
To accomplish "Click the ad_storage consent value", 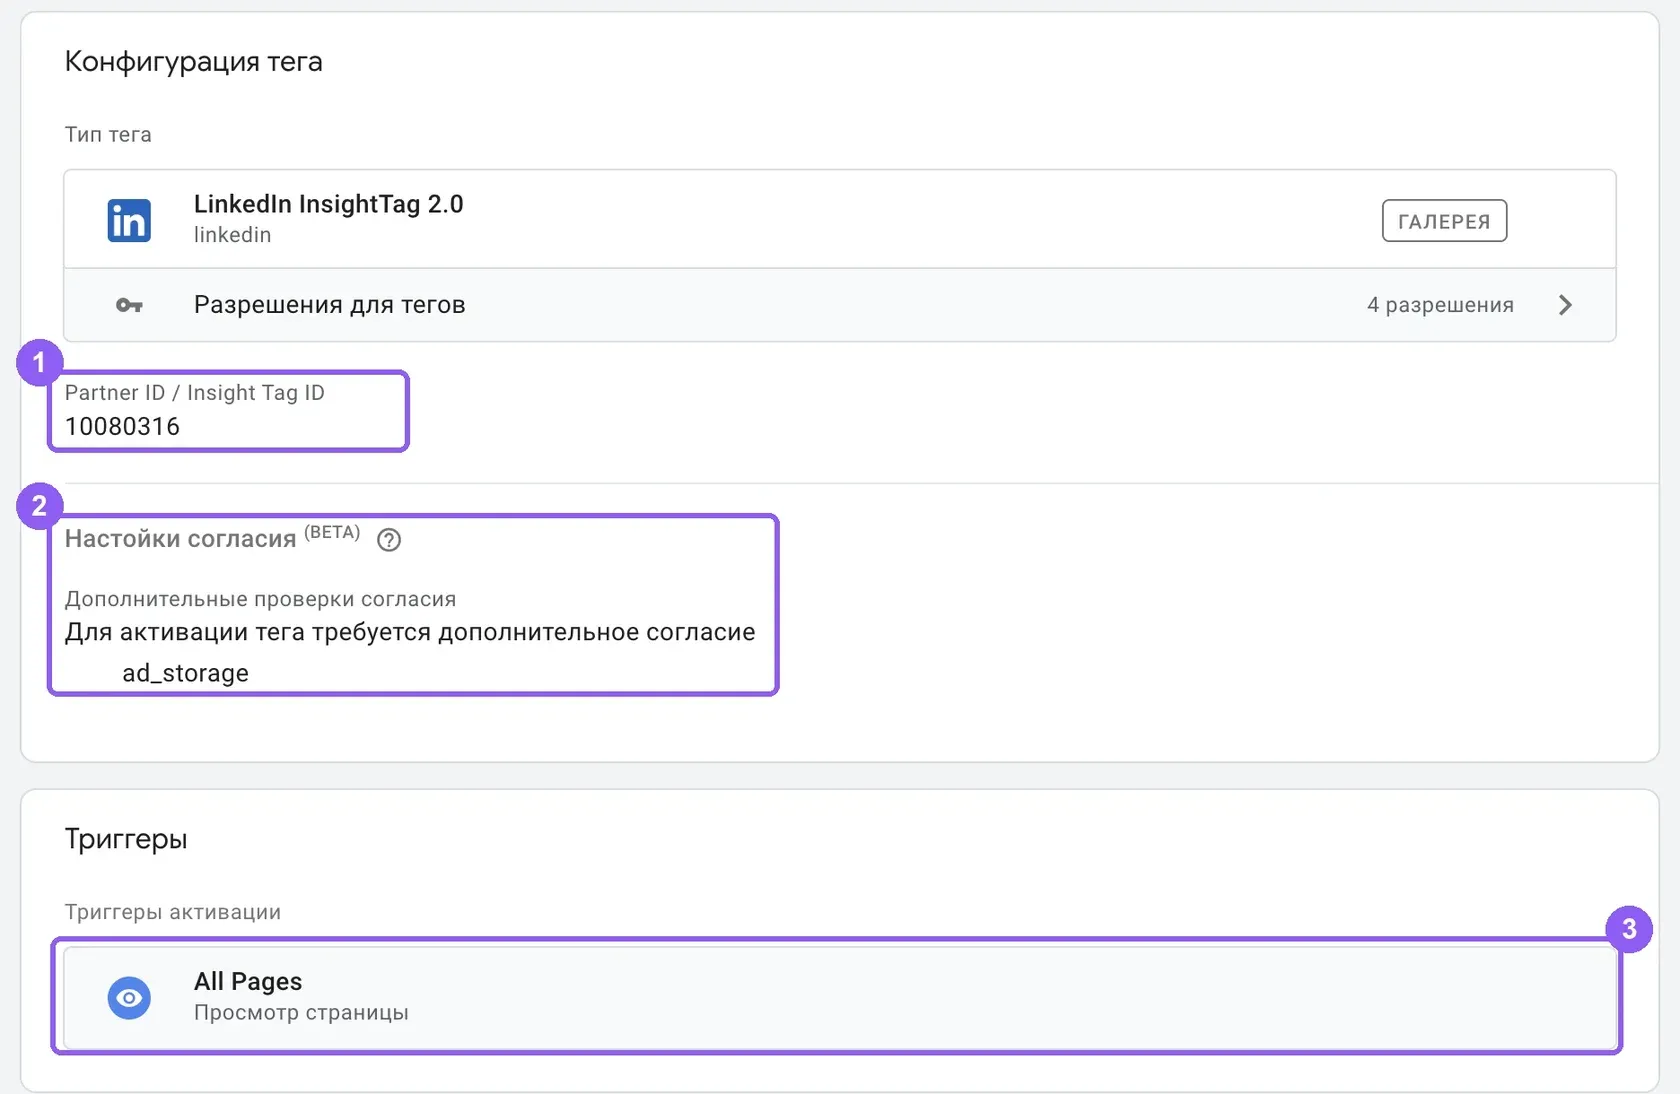I will [x=185, y=673].
